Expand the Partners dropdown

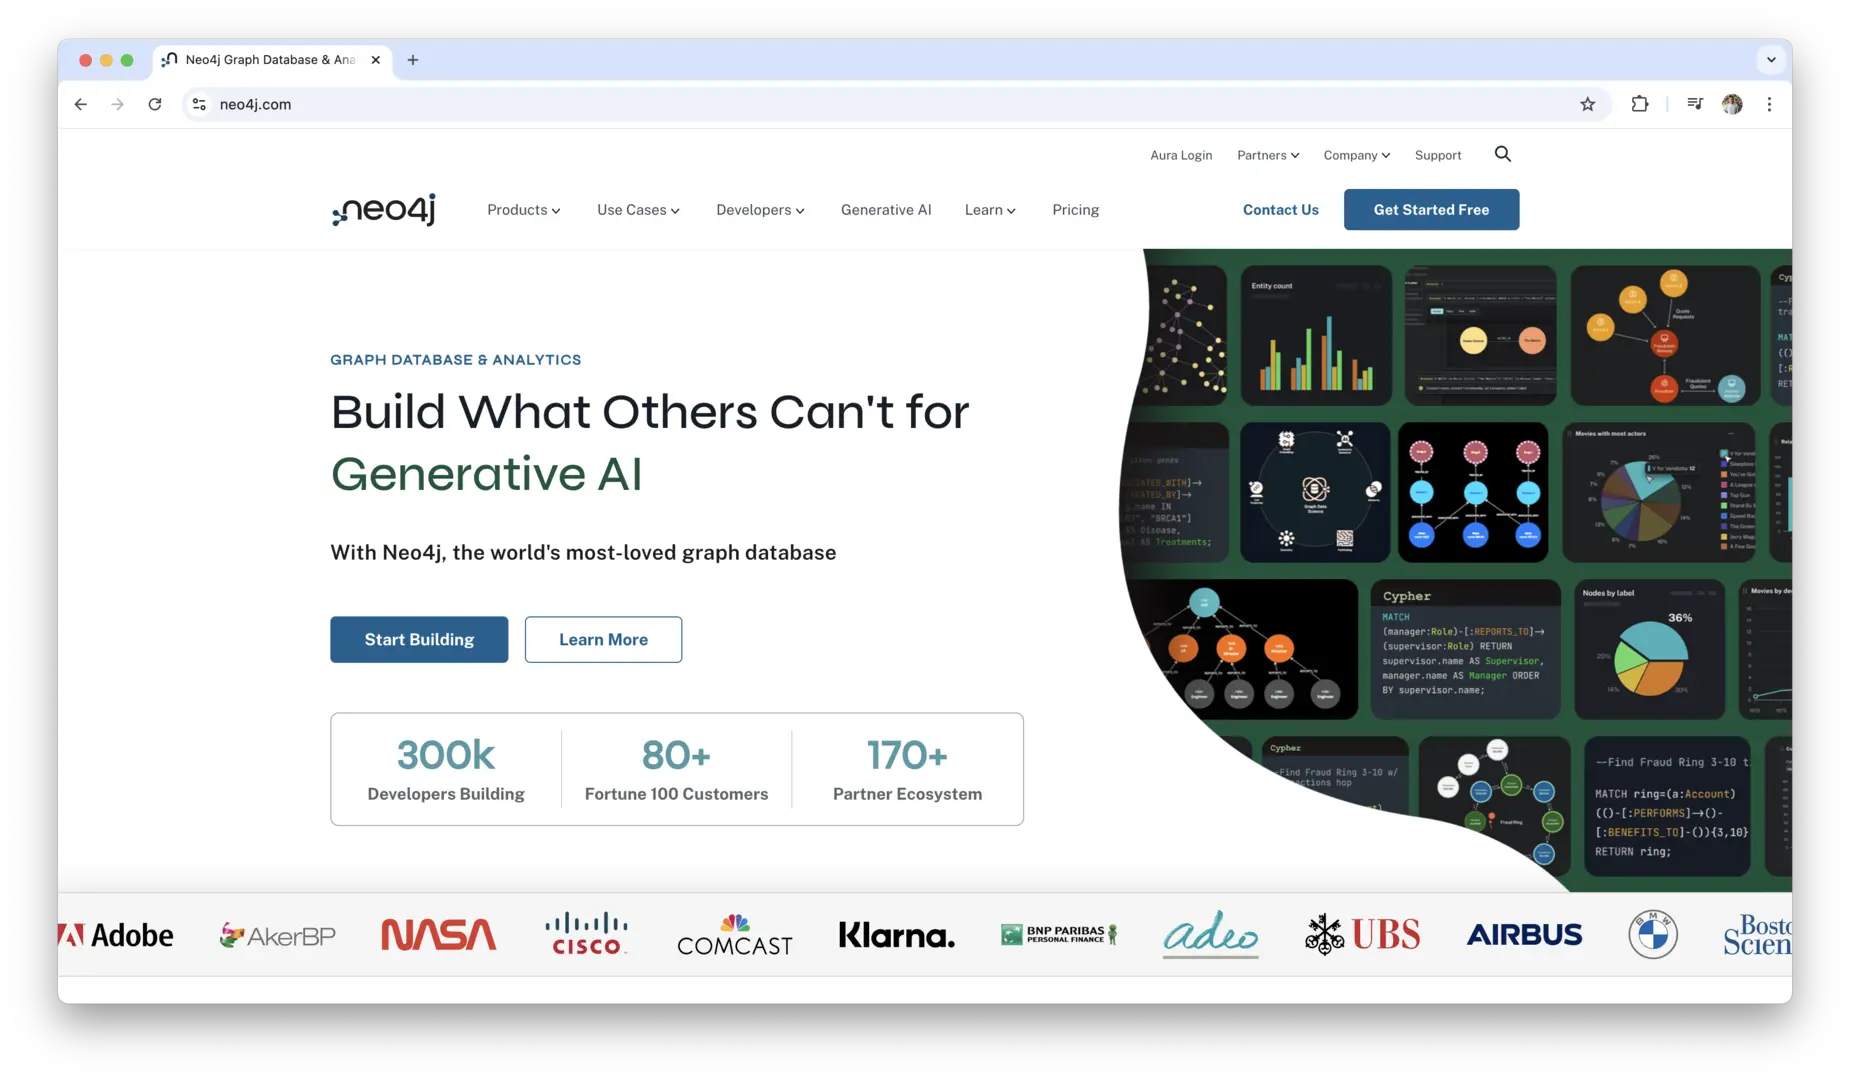[1268, 155]
